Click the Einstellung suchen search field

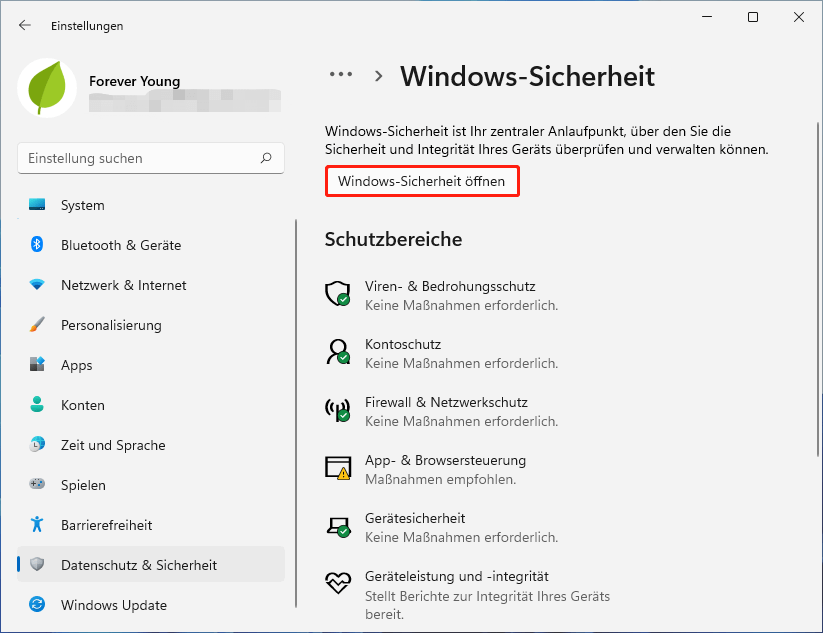click(x=151, y=158)
